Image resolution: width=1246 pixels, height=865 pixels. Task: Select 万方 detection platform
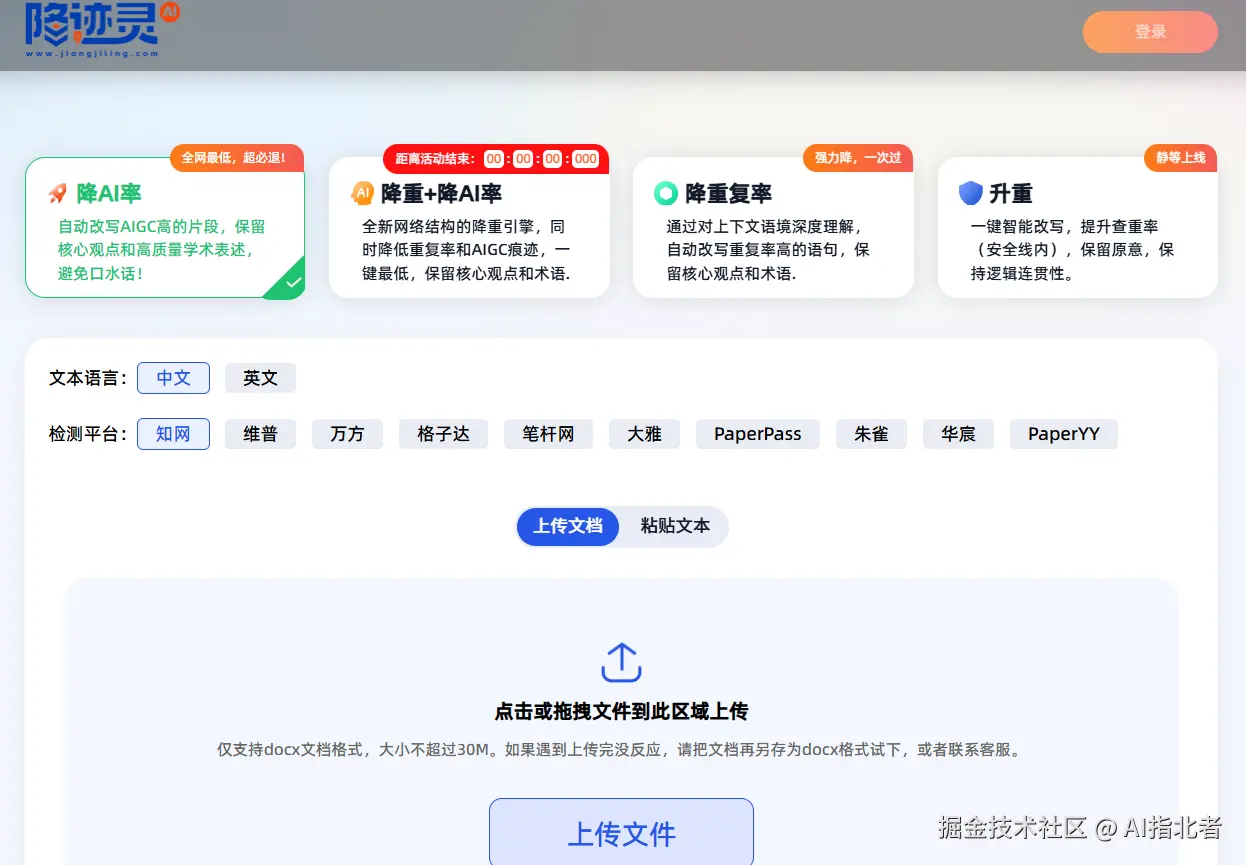(x=347, y=434)
